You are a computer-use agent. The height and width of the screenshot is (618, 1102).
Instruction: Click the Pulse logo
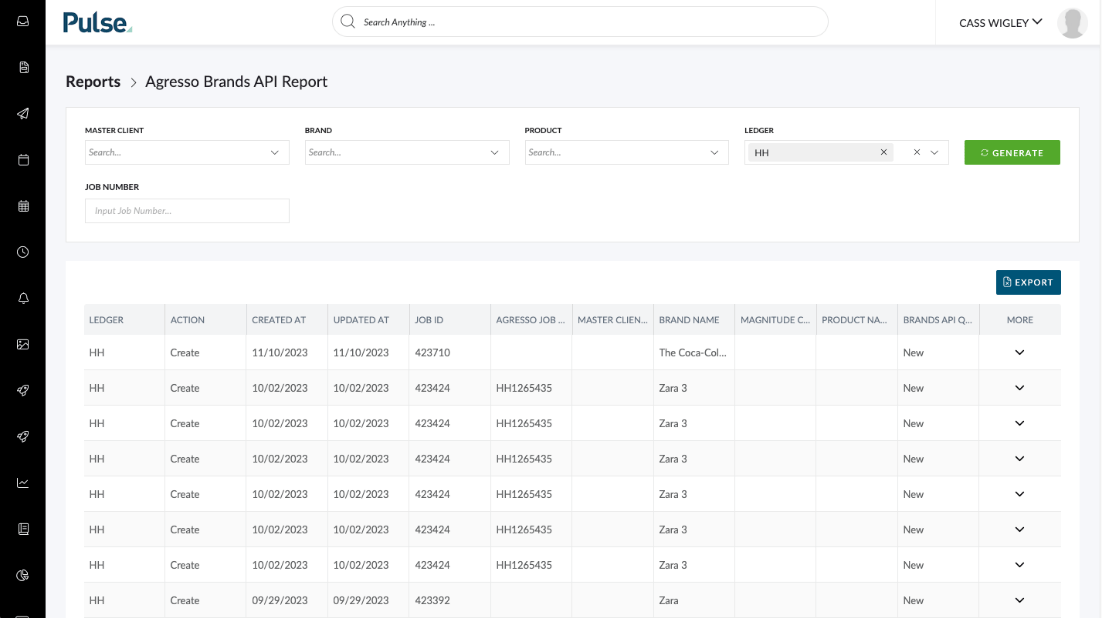[x=97, y=22]
